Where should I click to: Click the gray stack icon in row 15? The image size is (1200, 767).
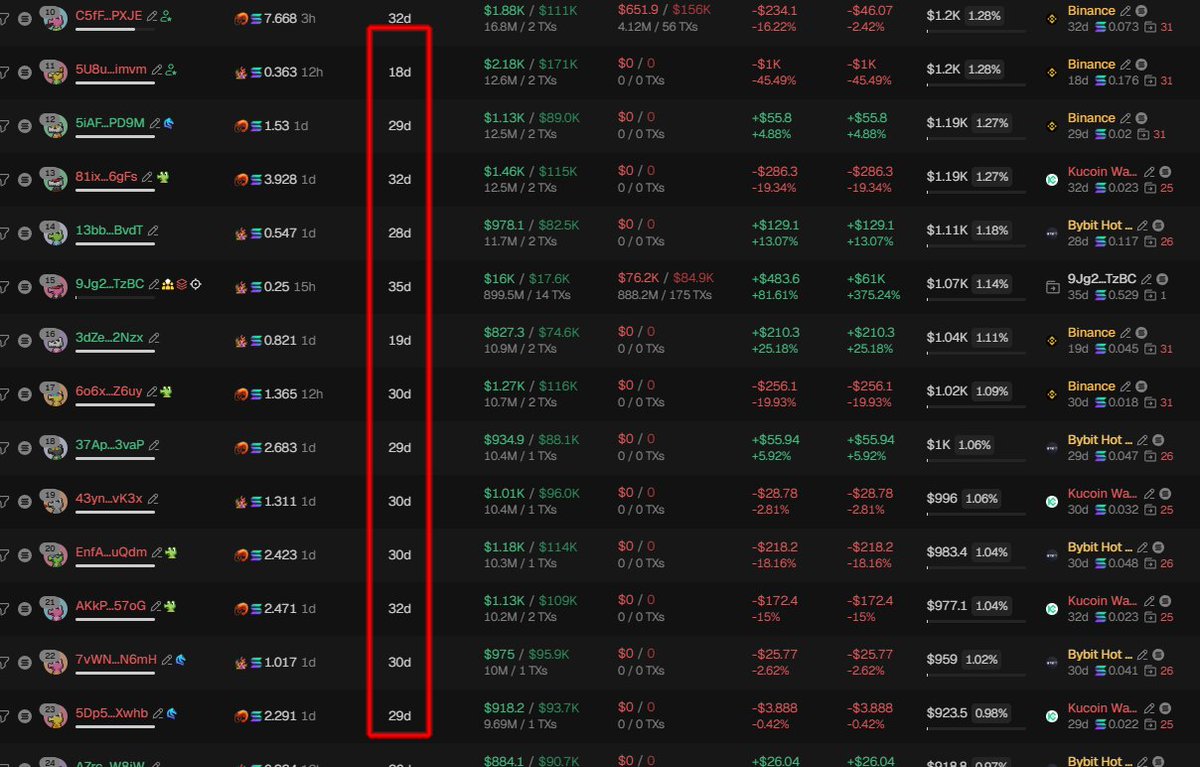[25, 287]
